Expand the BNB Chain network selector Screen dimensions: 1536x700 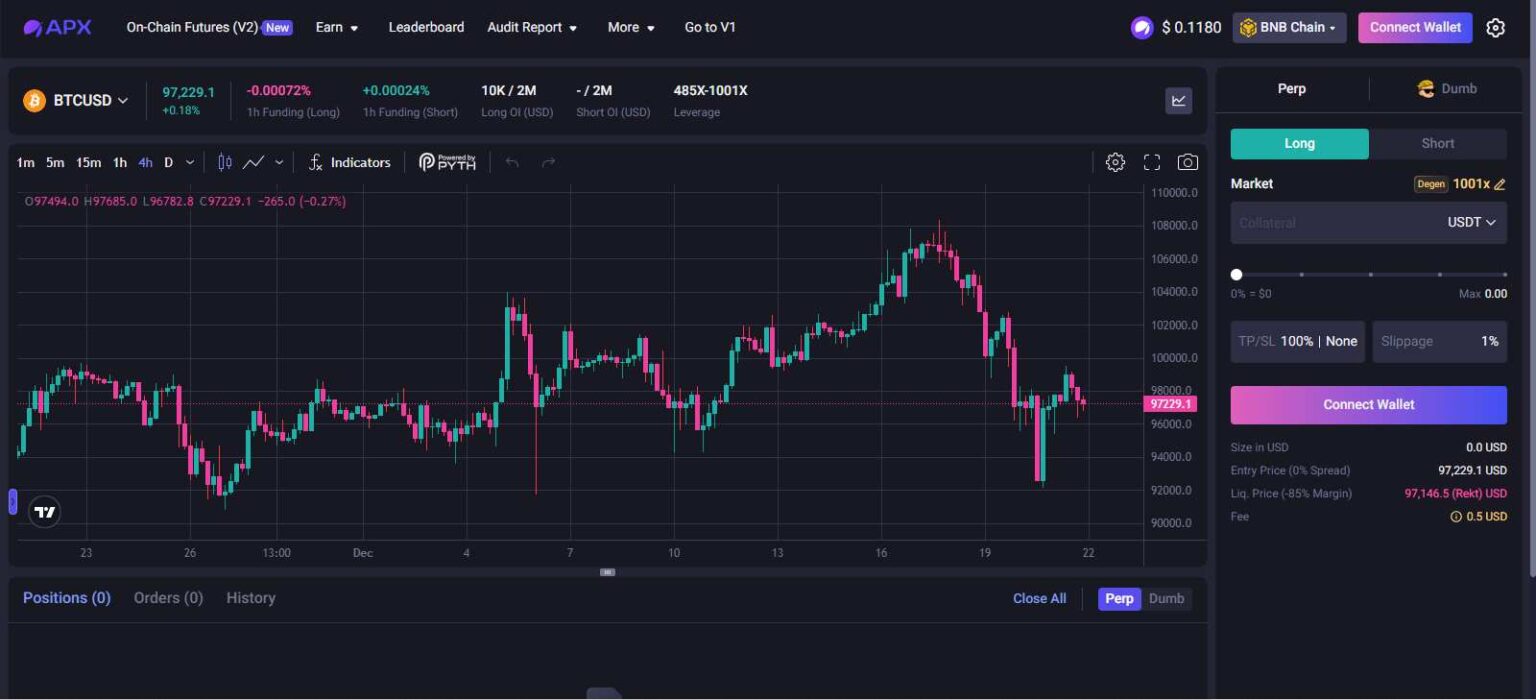(1289, 27)
